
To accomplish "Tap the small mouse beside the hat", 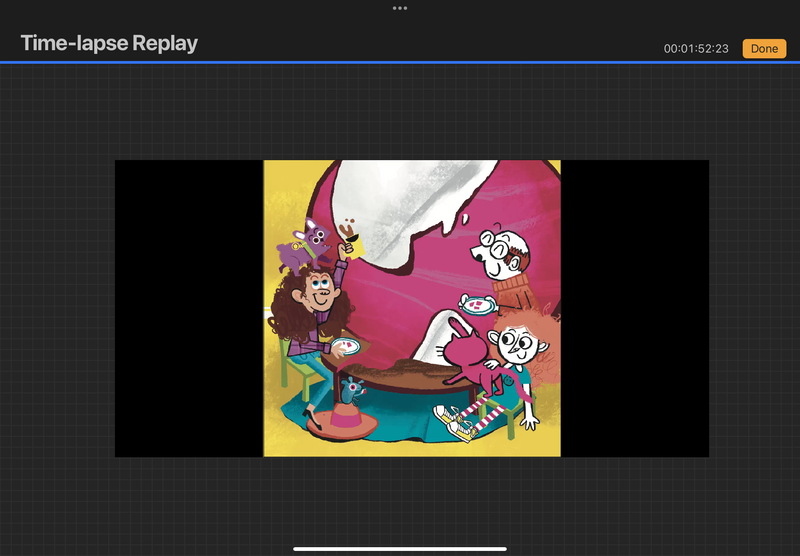I will click(349, 389).
